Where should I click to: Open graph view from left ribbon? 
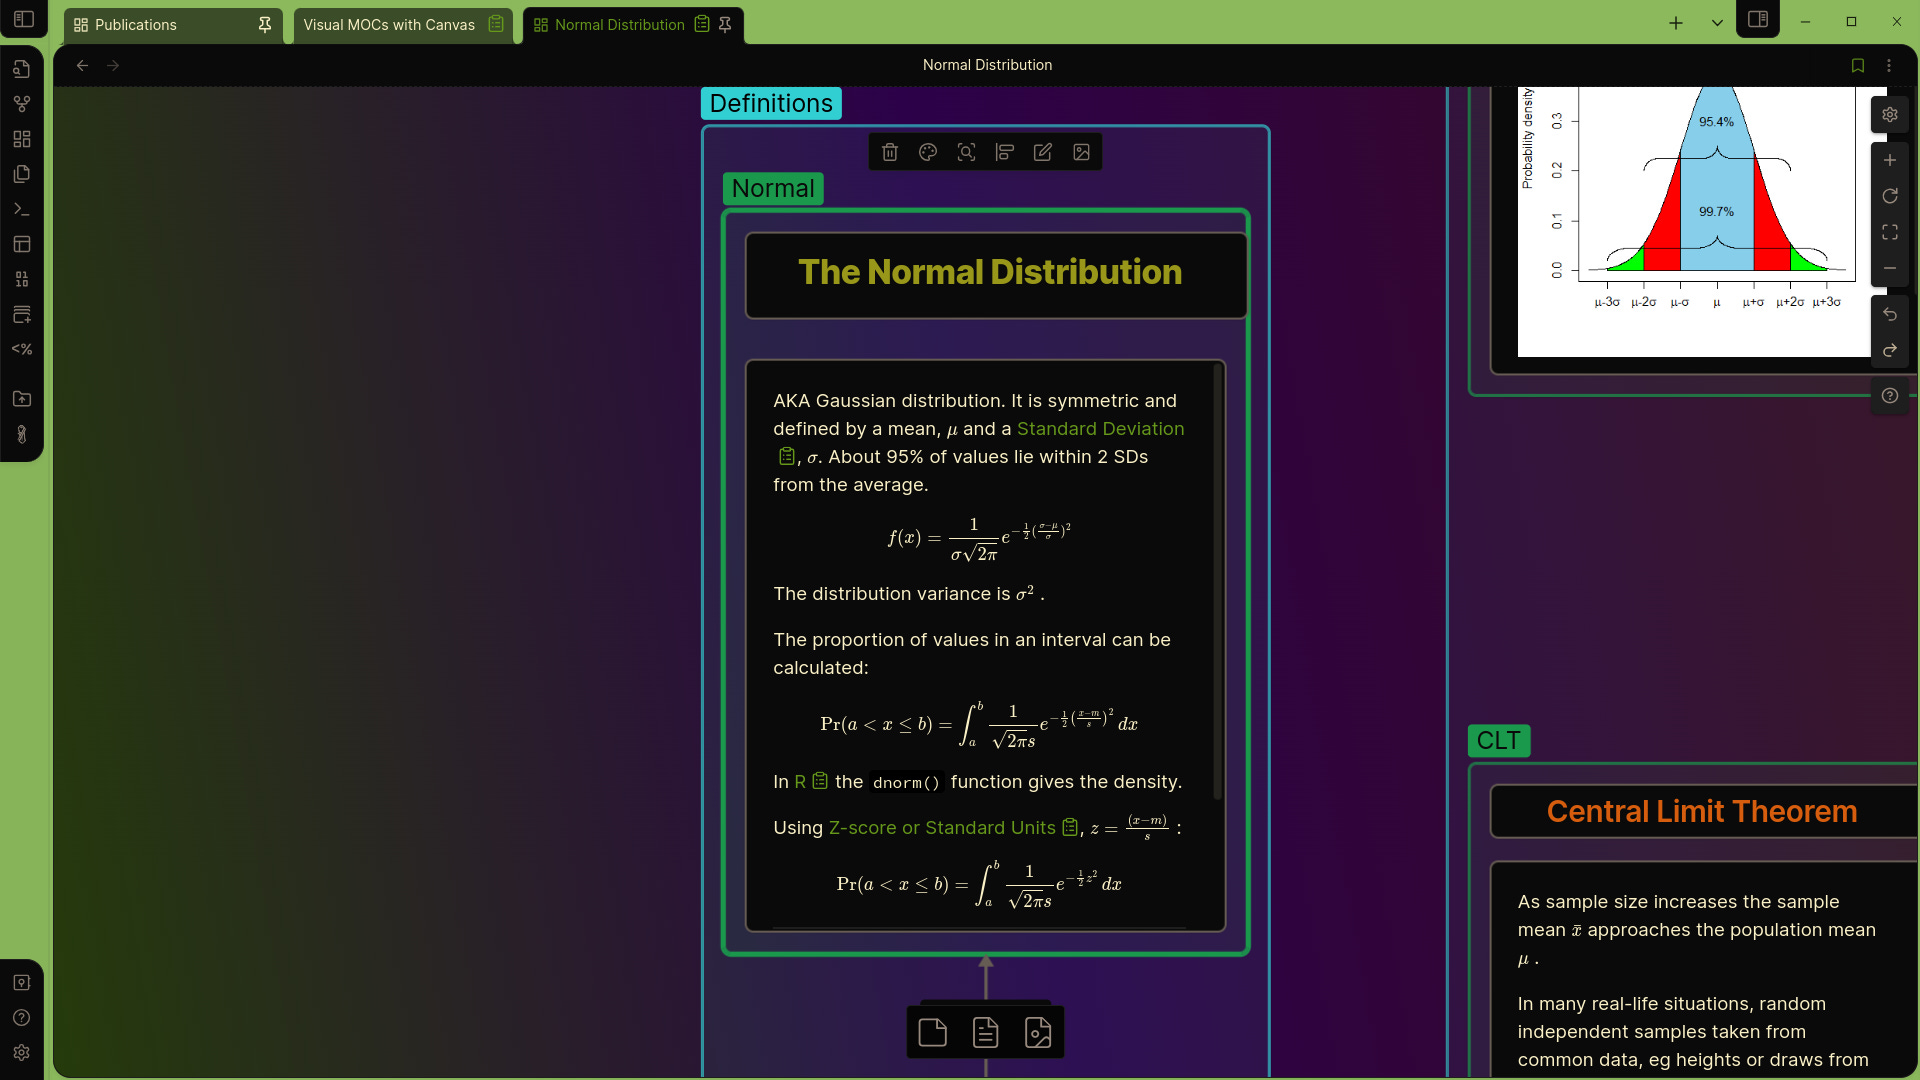[x=22, y=104]
